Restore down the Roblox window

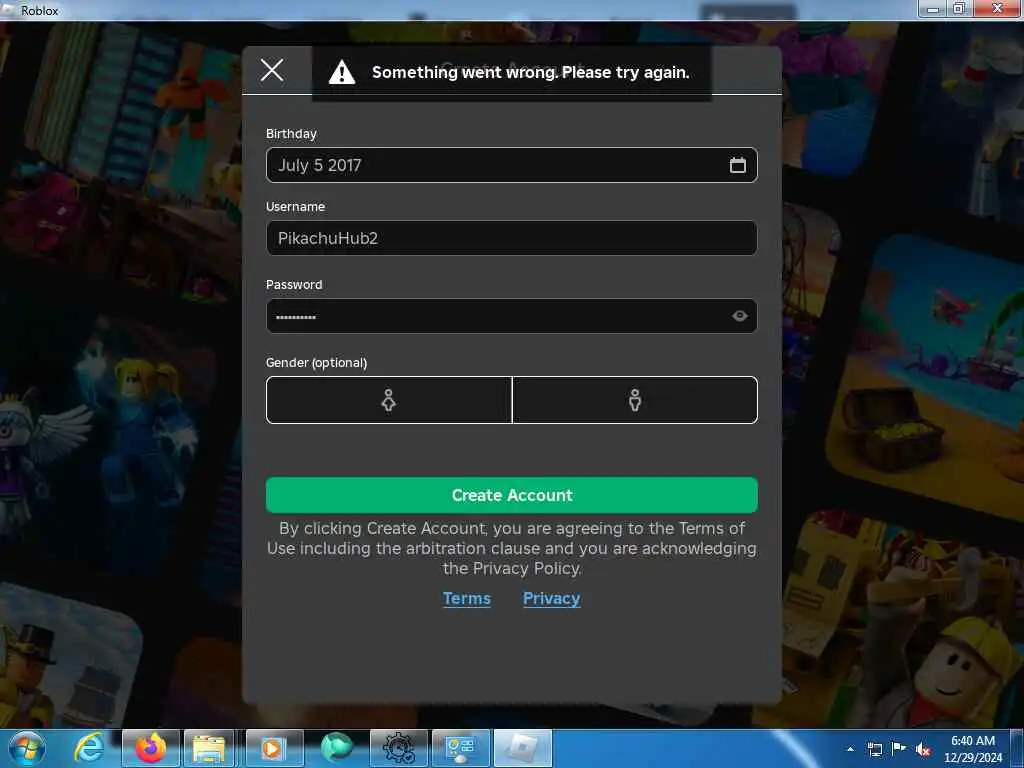(959, 9)
